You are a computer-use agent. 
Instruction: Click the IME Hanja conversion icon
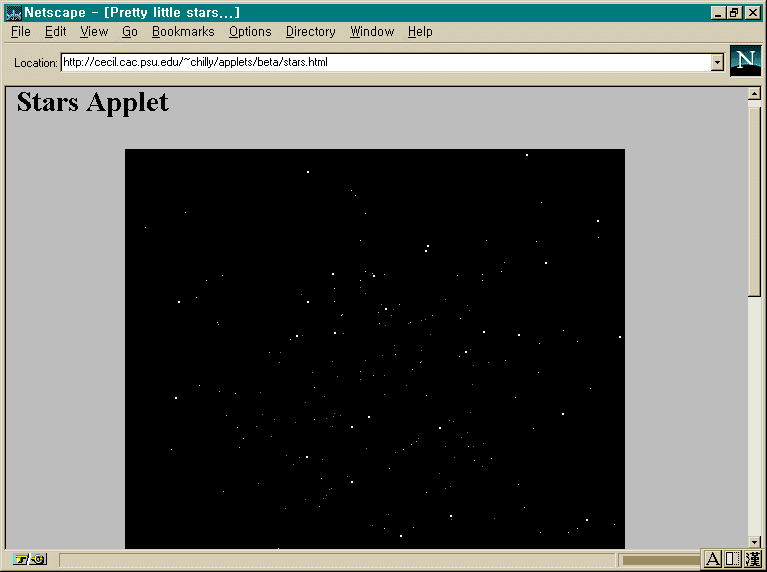[x=752, y=558]
